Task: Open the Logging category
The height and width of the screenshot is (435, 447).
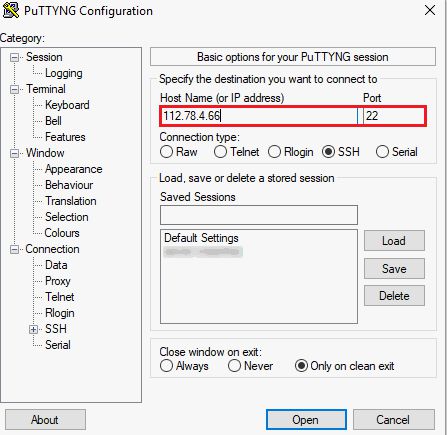Action: pos(64,73)
